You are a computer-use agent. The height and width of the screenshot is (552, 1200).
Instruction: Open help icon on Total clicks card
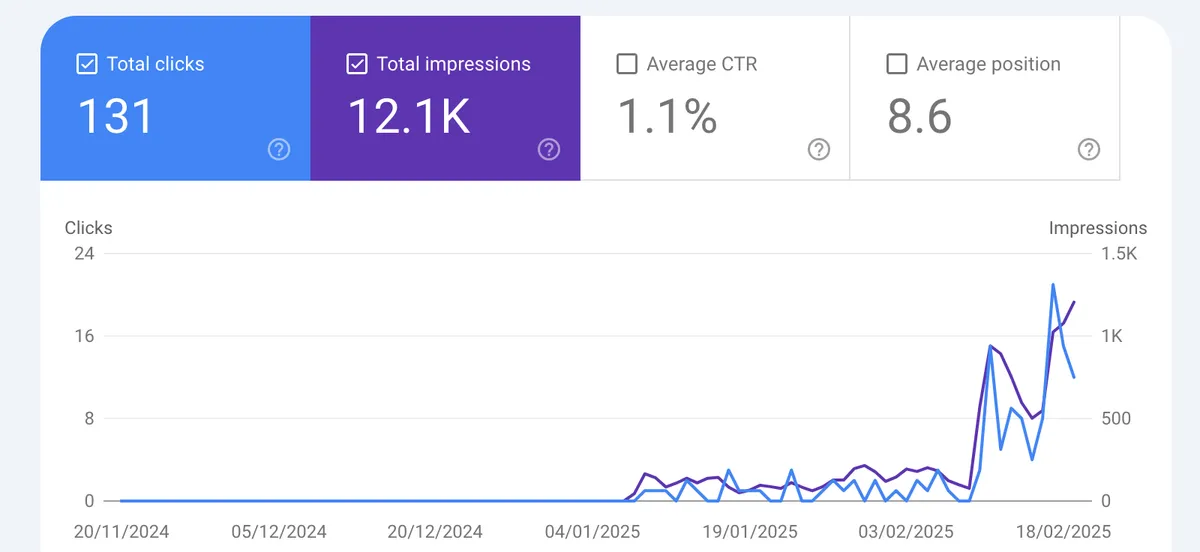pos(279,150)
